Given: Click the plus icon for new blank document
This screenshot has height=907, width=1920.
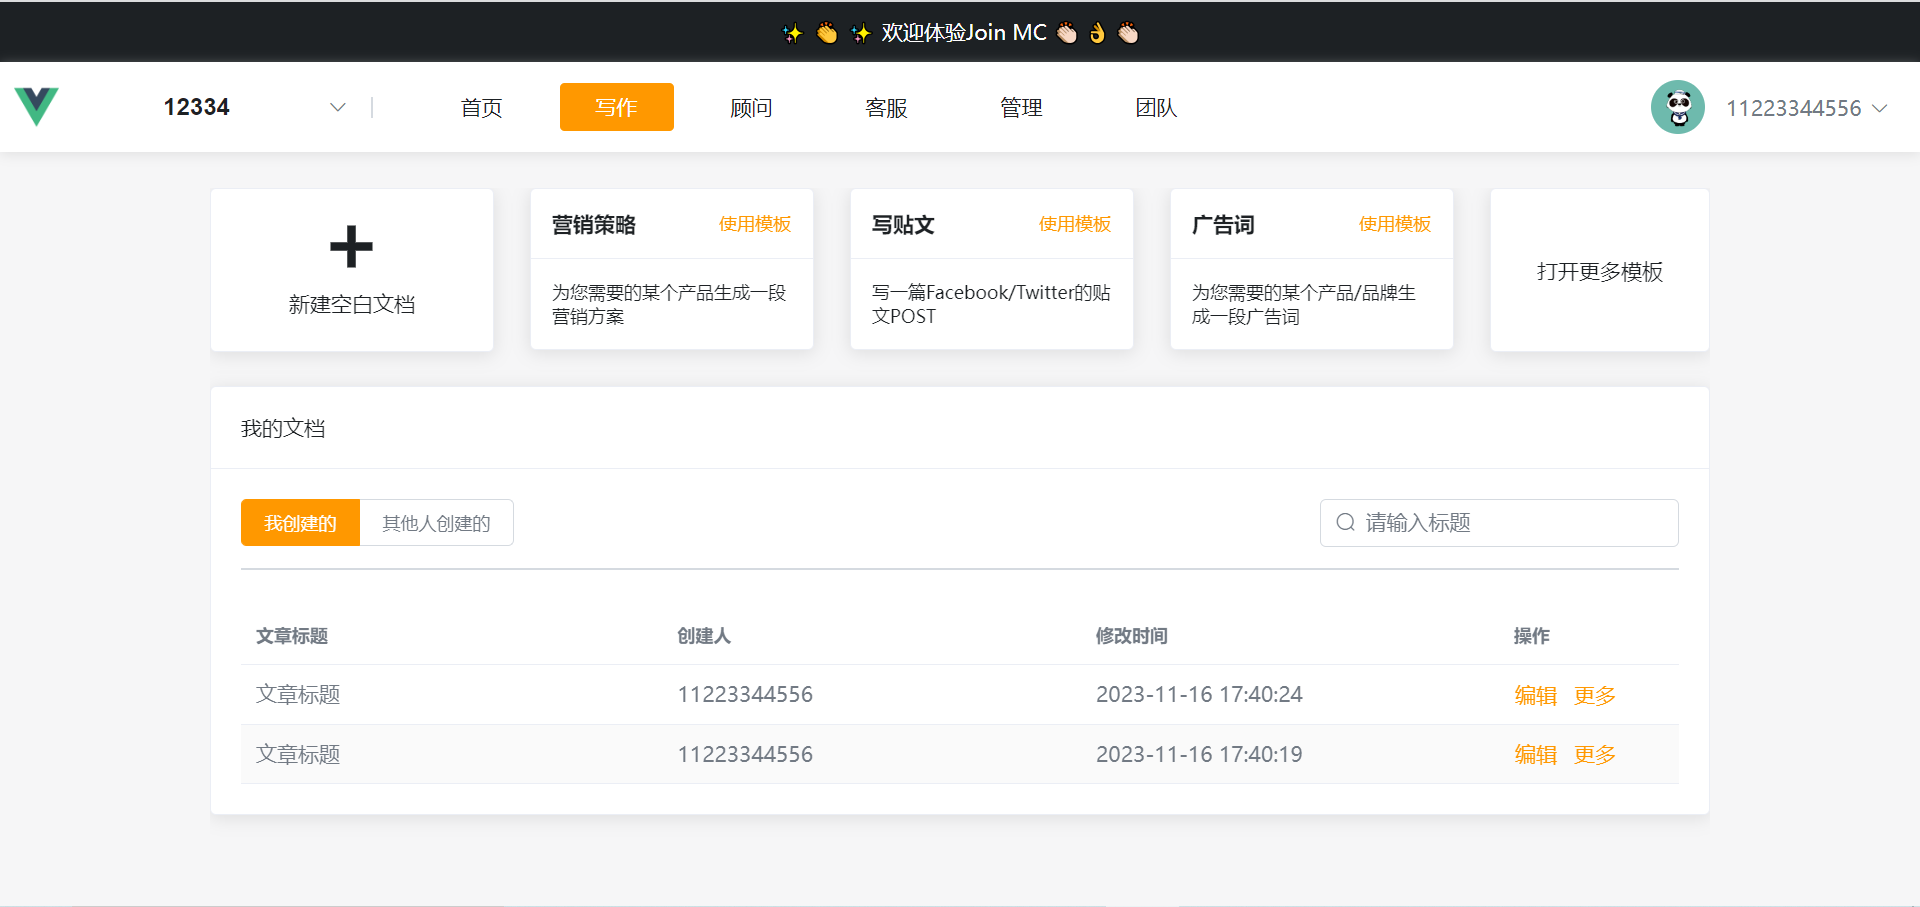Looking at the screenshot, I should 351,246.
